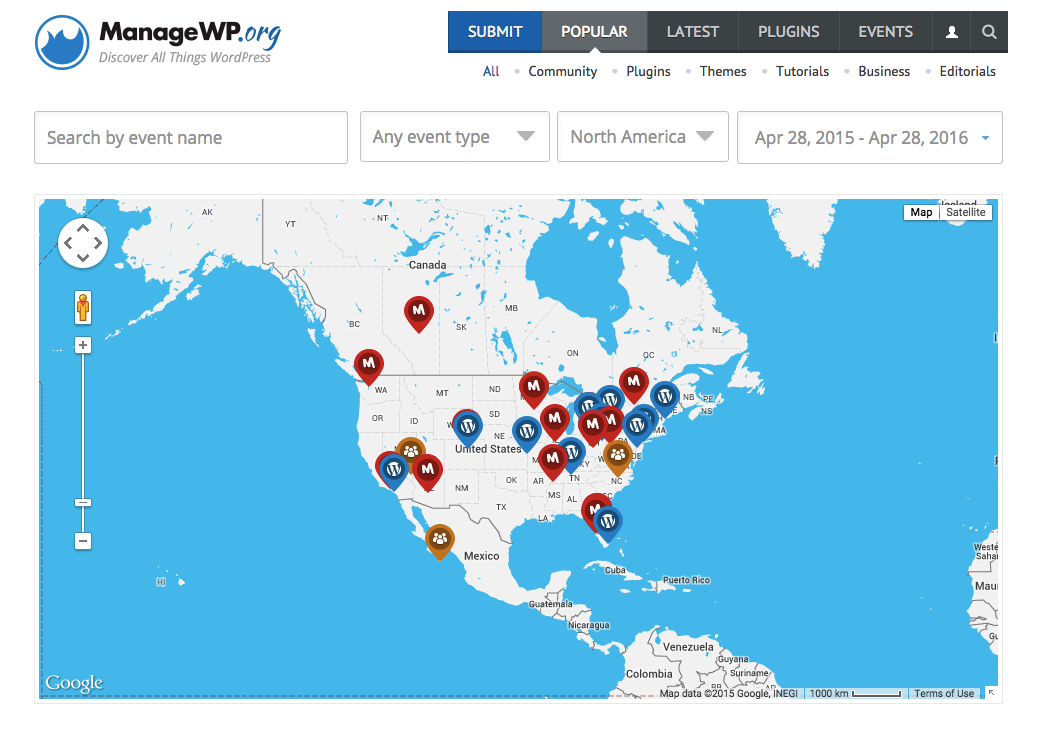Switch map to Map view

click(920, 212)
